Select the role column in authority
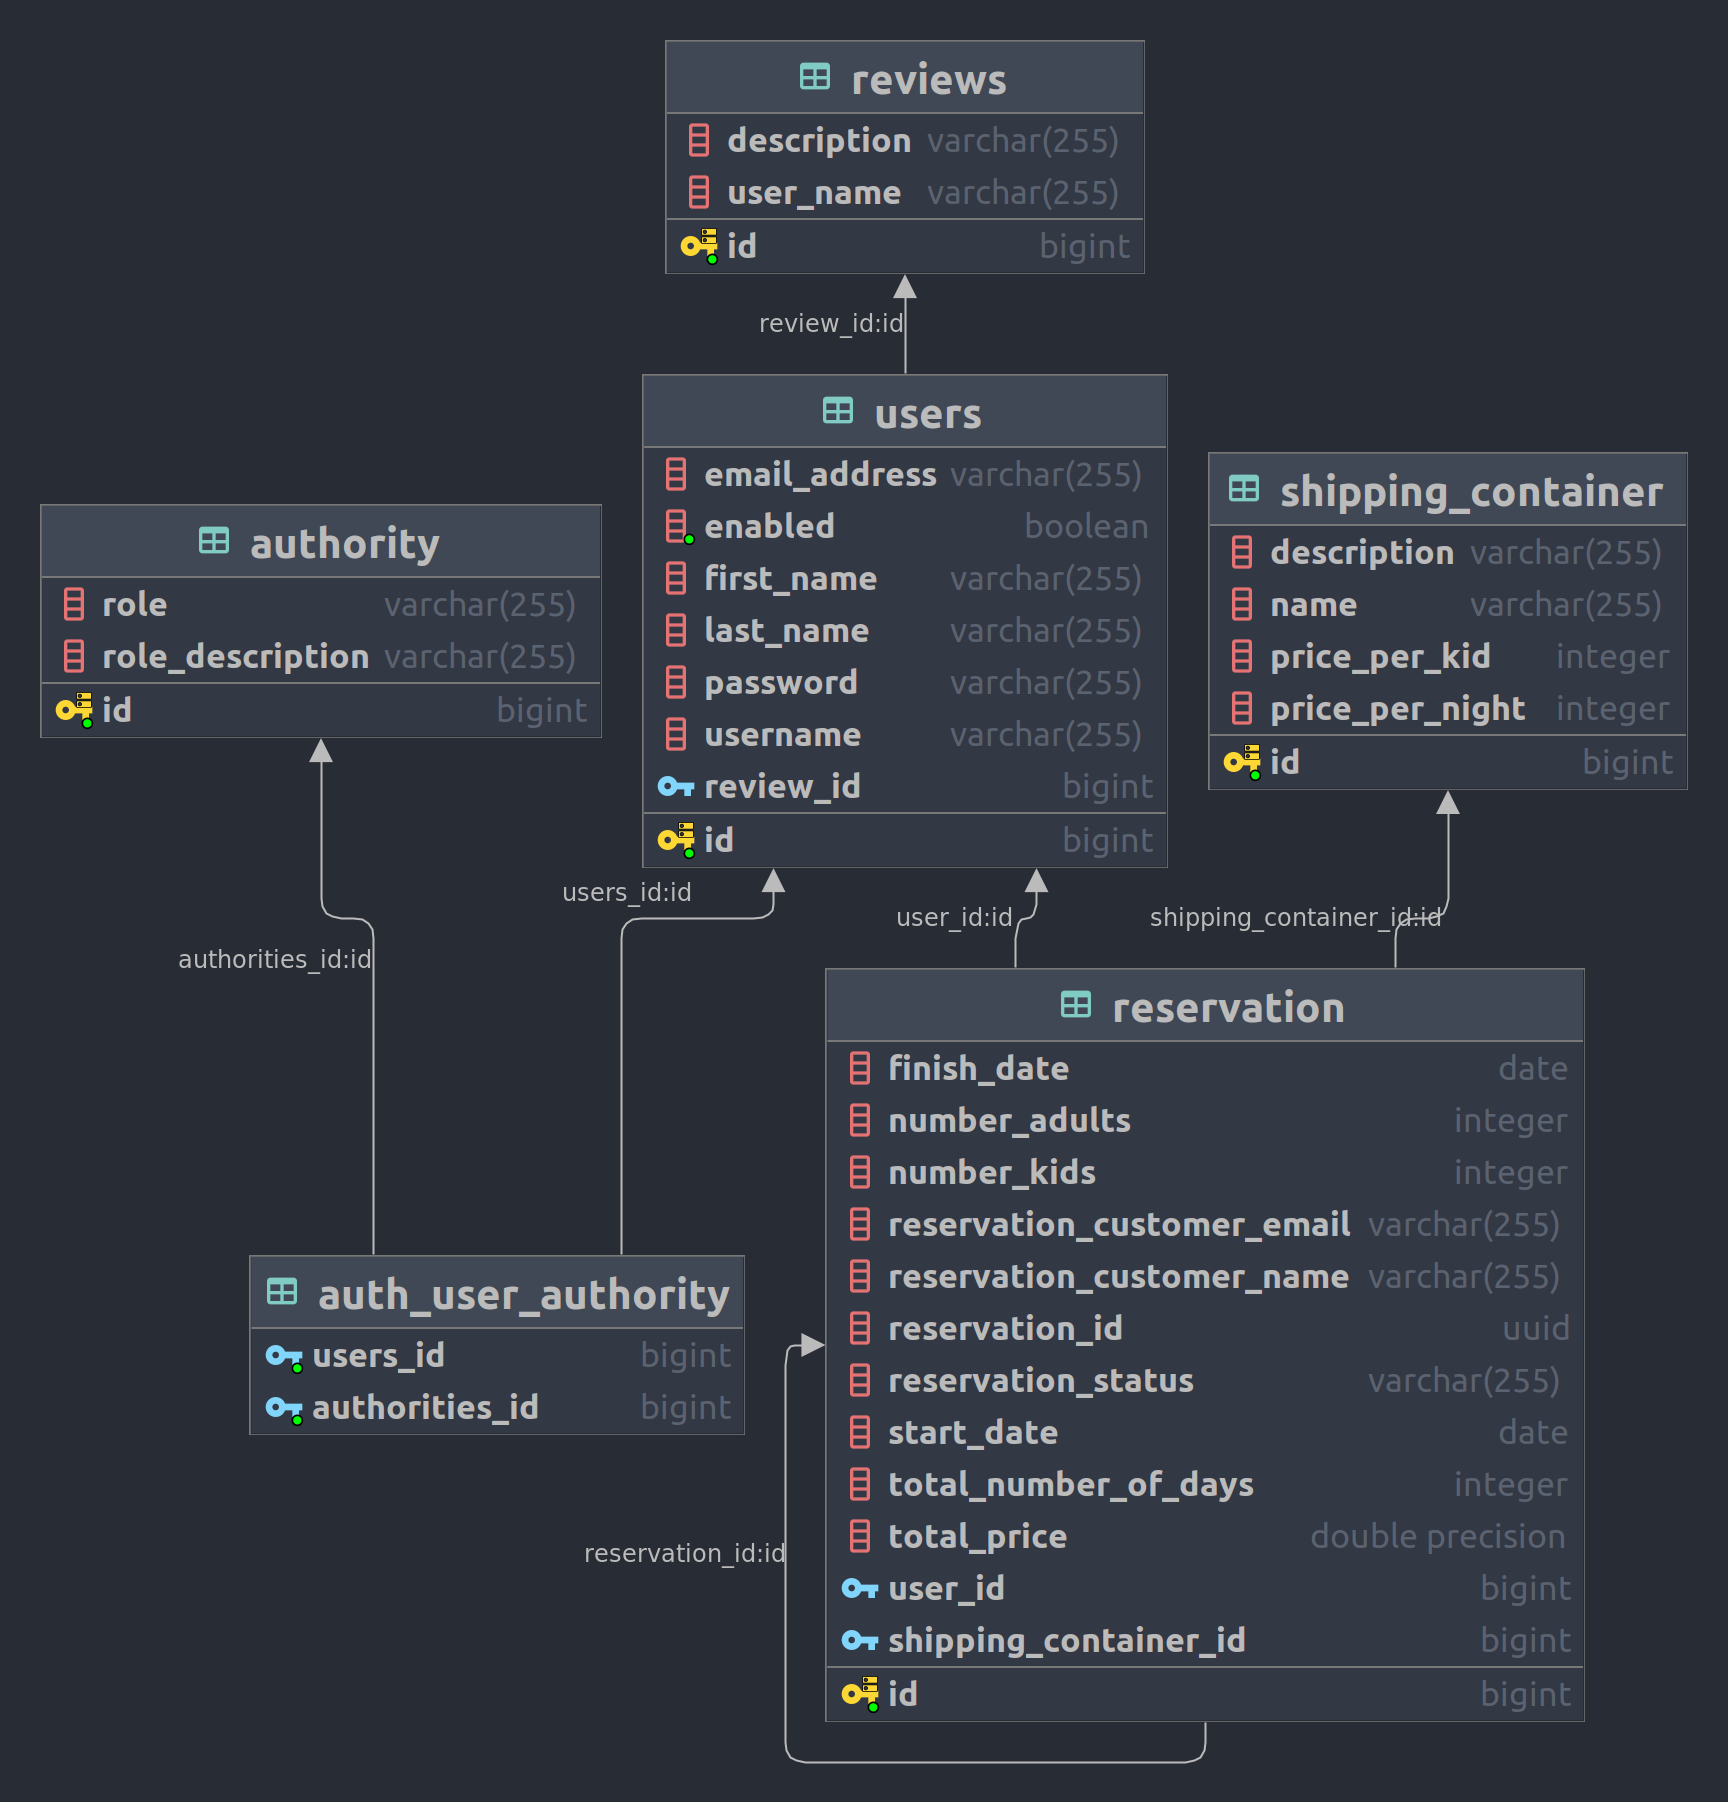Image resolution: width=1728 pixels, height=1802 pixels. coord(321,604)
